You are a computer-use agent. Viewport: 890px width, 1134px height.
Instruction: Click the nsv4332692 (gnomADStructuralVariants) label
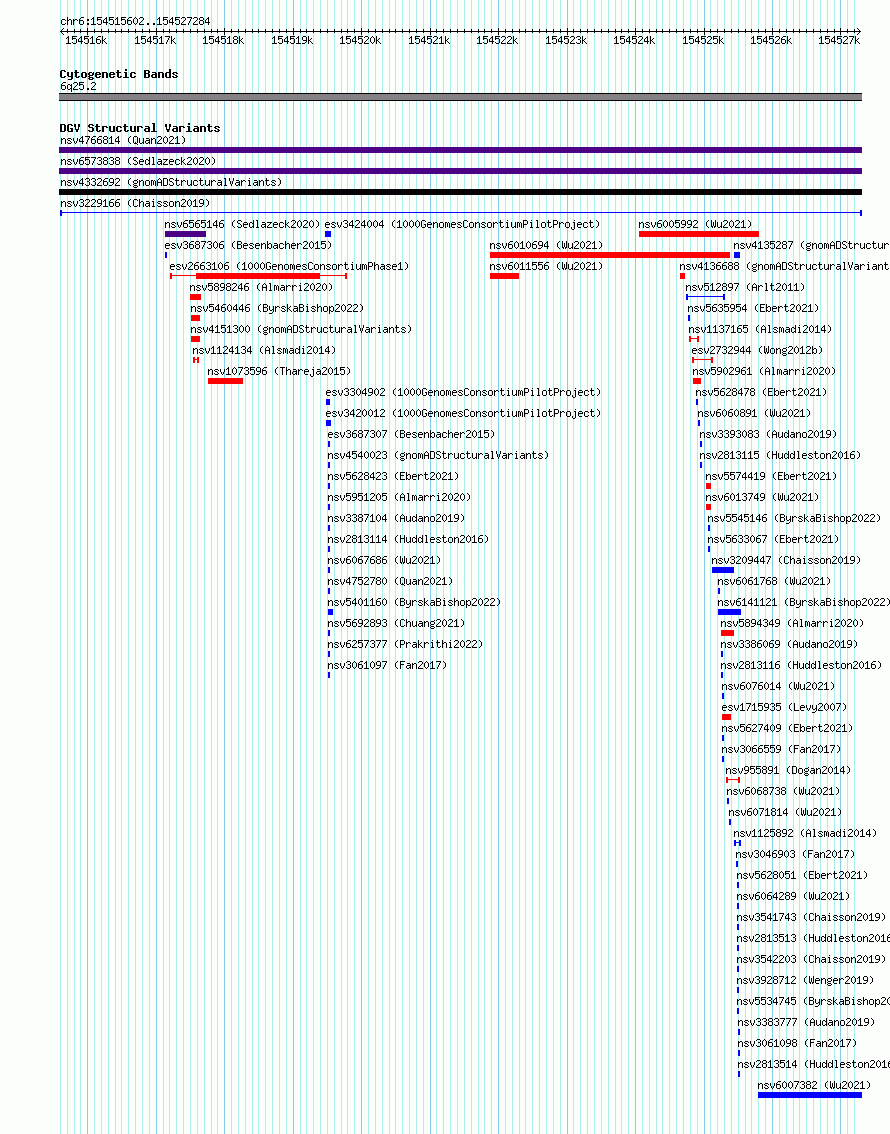(x=171, y=182)
